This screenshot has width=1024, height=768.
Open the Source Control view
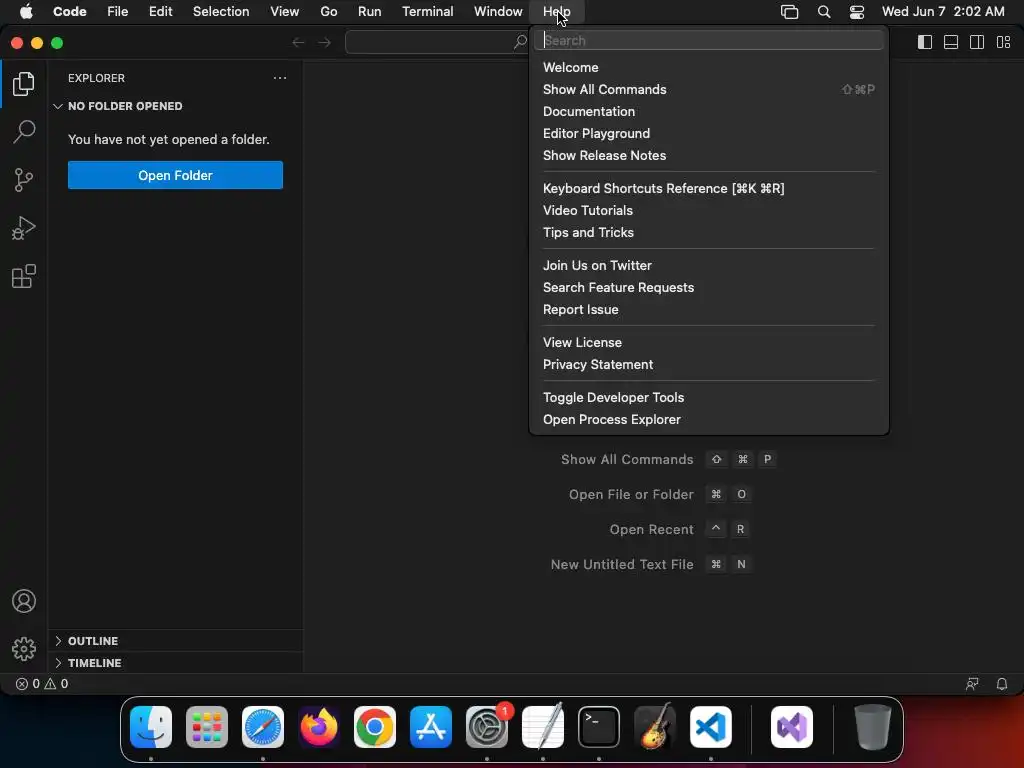(24, 180)
